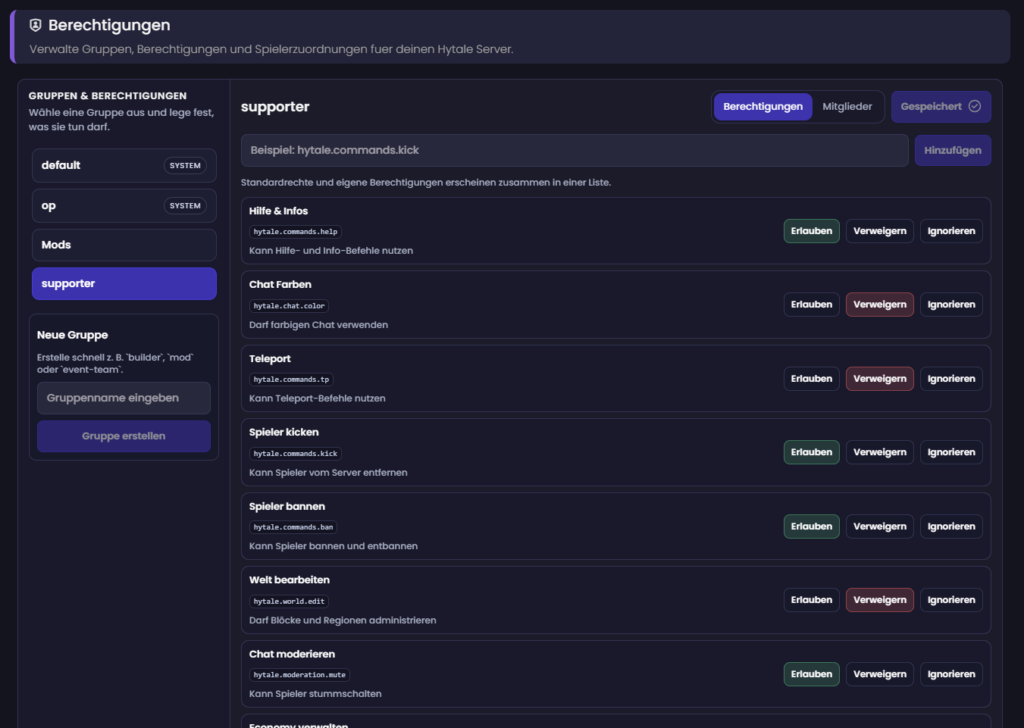Deny Chat moderieren with Verweigern

click(879, 674)
